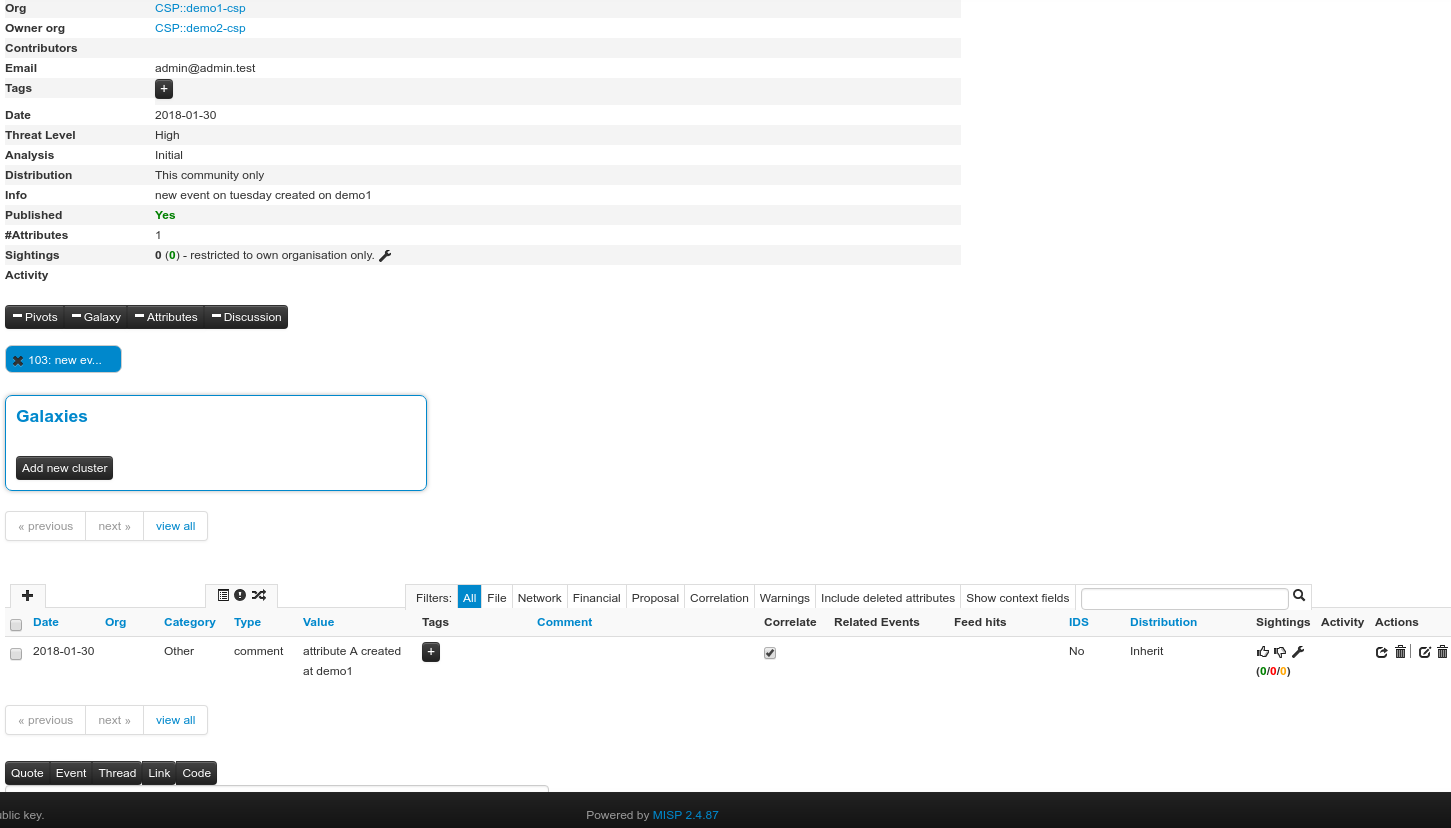Collapse the Attributes section toggle
The image size is (1451, 828).
(166, 317)
